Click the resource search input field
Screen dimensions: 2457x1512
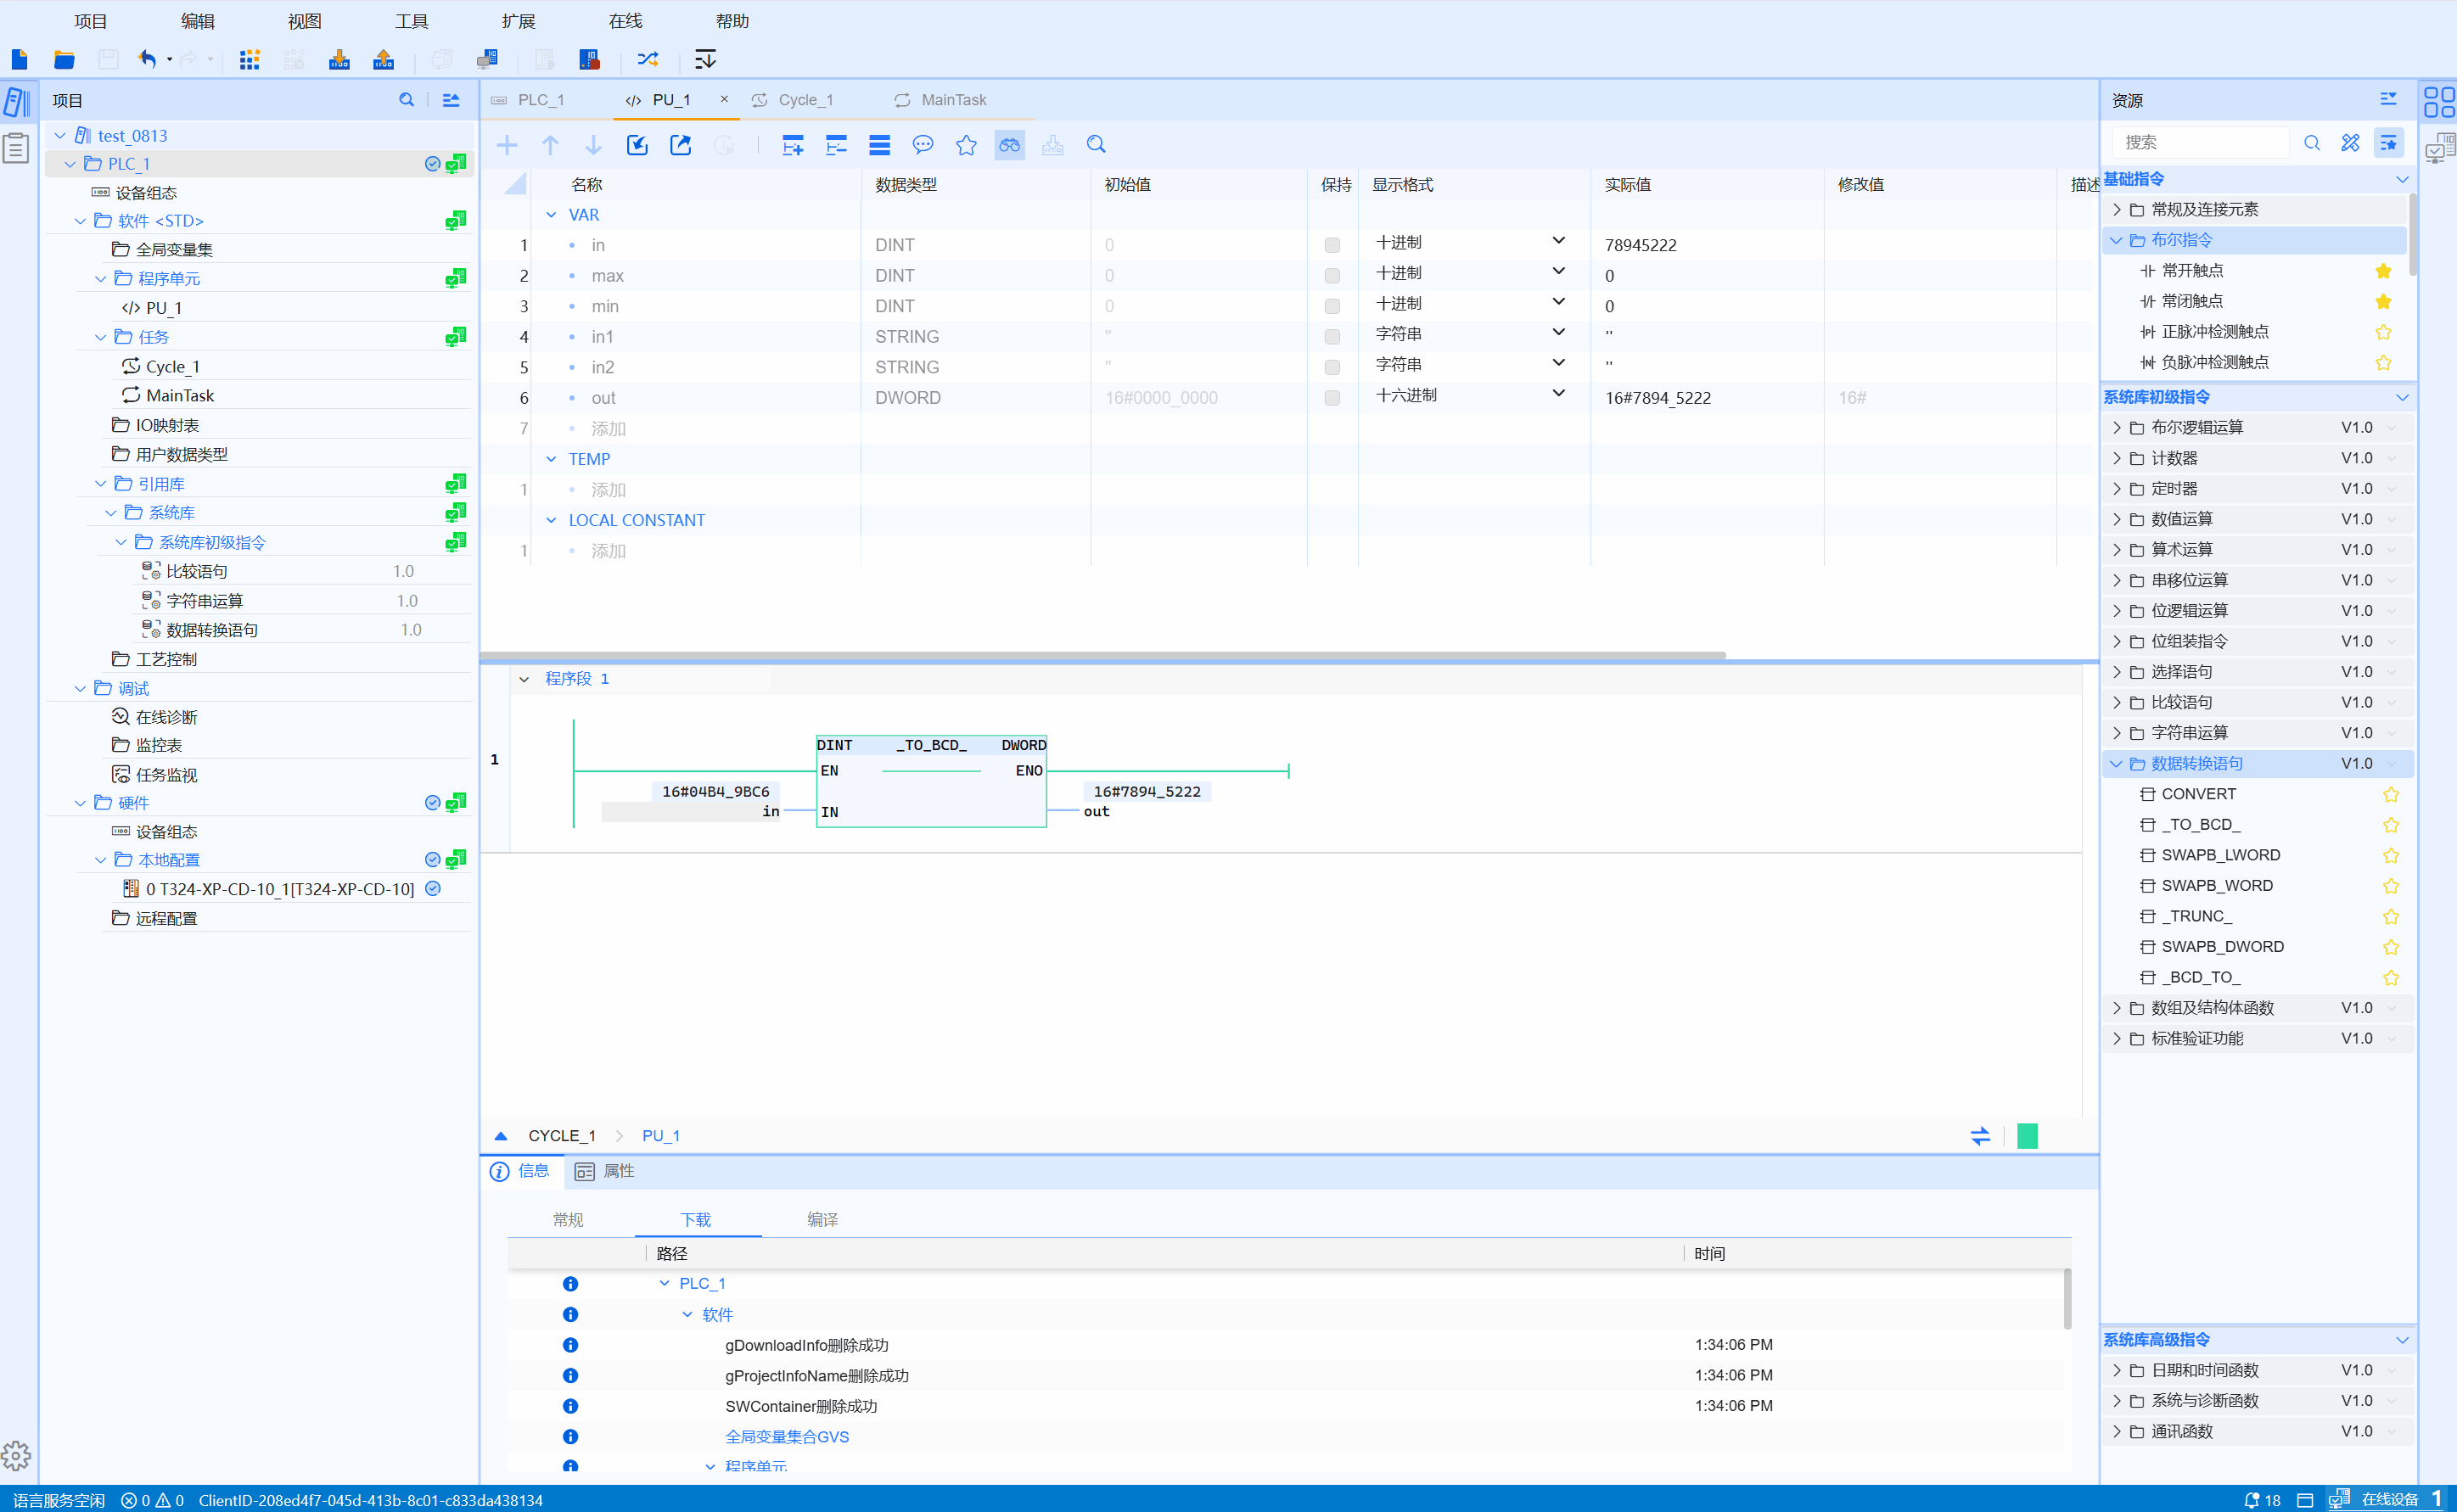pos(2200,143)
